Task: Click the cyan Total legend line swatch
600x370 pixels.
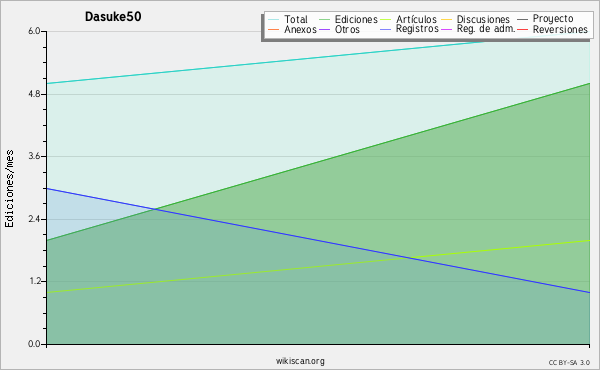Action: [x=274, y=20]
